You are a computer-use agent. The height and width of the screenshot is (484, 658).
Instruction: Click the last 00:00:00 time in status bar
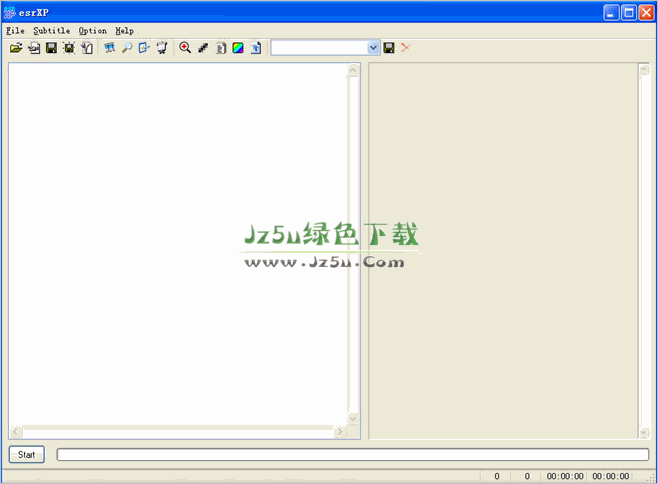611,476
